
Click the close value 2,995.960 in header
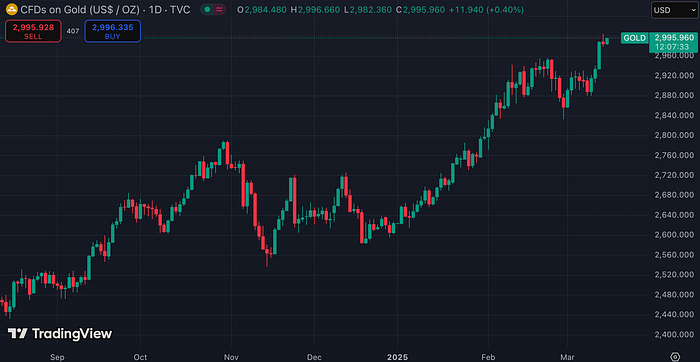[425, 10]
